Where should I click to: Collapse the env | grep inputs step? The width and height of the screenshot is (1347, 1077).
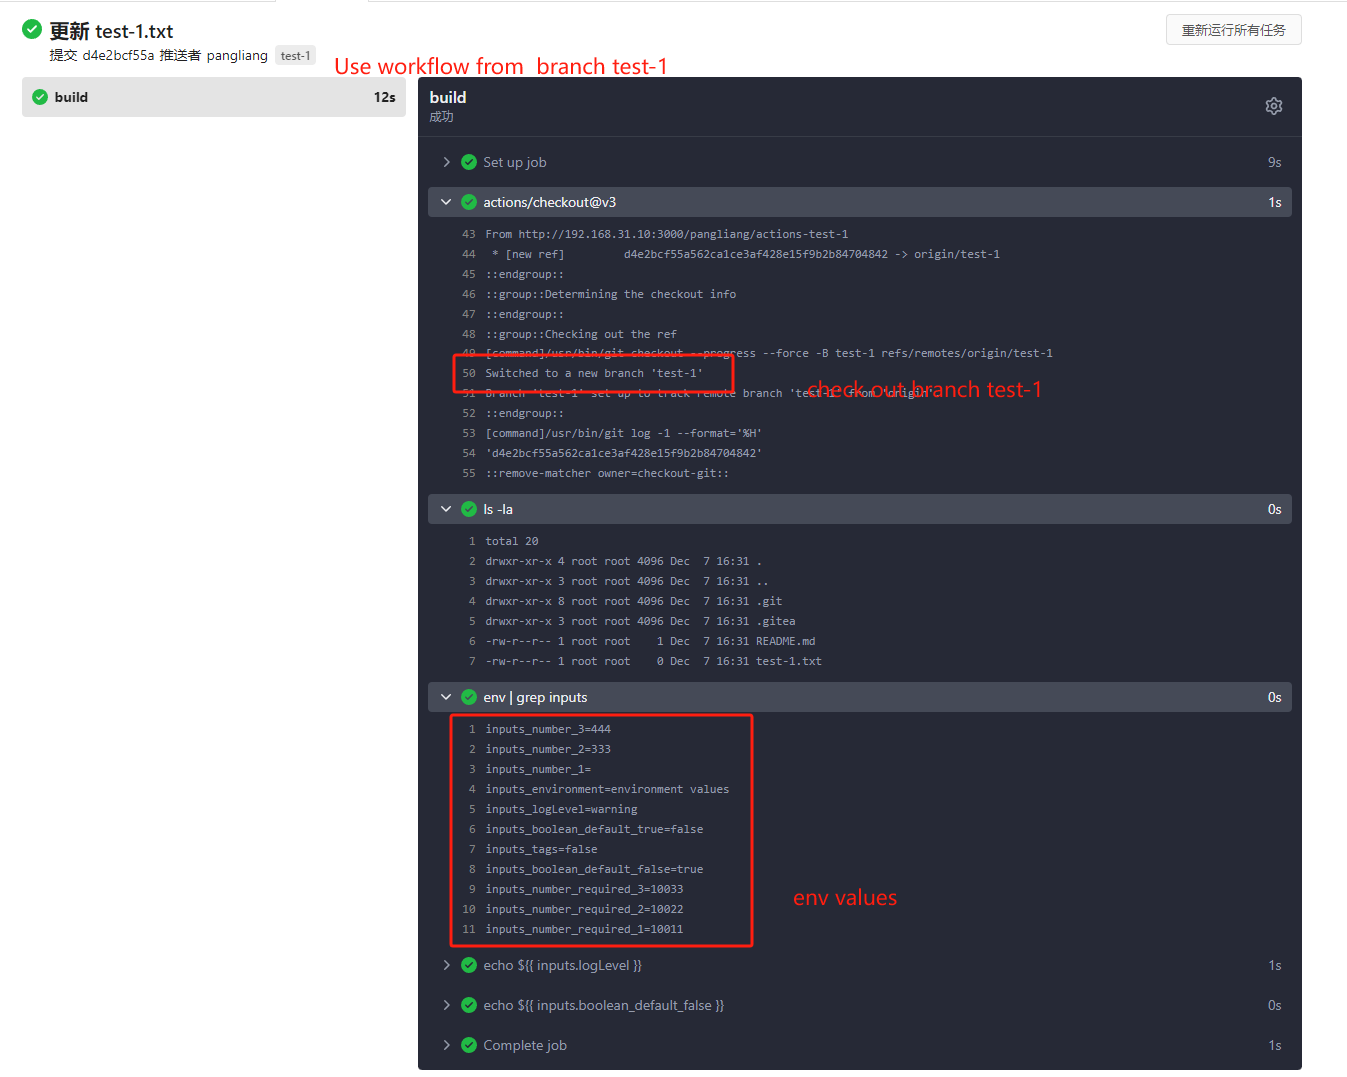[446, 697]
